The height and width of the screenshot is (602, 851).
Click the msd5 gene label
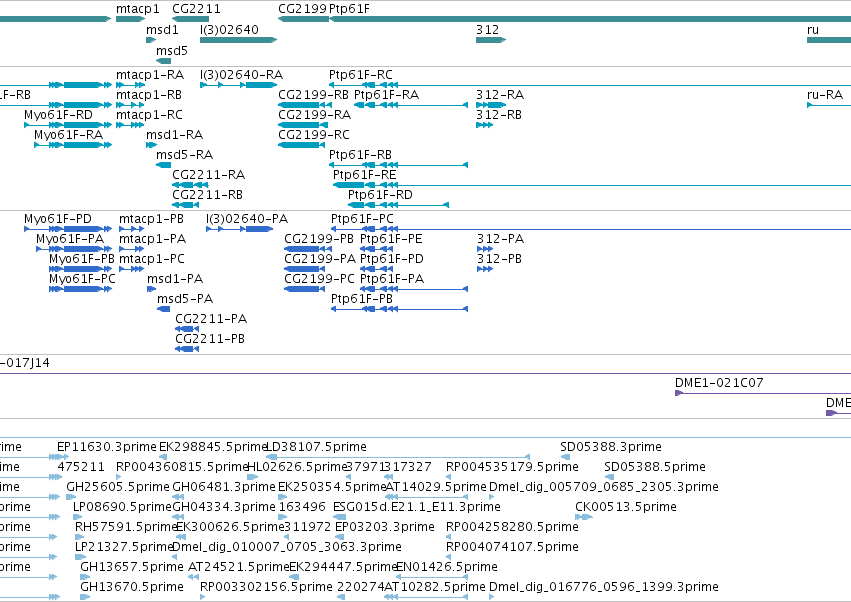(x=172, y=51)
